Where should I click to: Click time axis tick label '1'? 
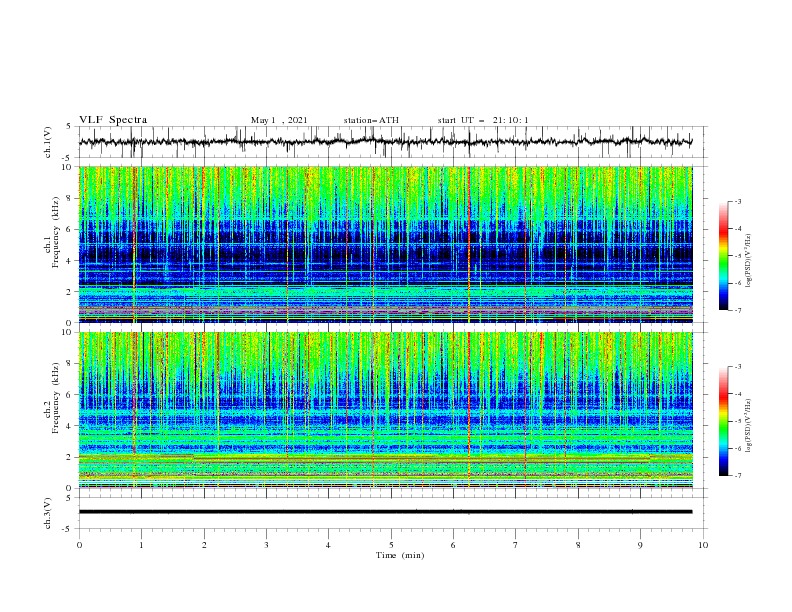(x=141, y=545)
